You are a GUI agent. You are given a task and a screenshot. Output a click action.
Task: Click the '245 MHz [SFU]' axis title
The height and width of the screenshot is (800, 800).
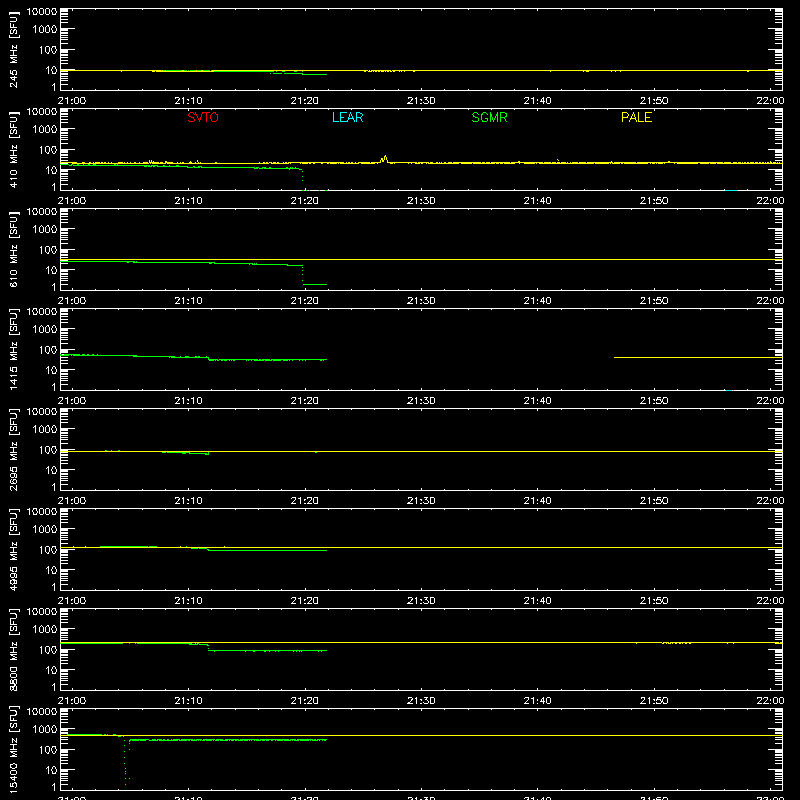(13, 49)
